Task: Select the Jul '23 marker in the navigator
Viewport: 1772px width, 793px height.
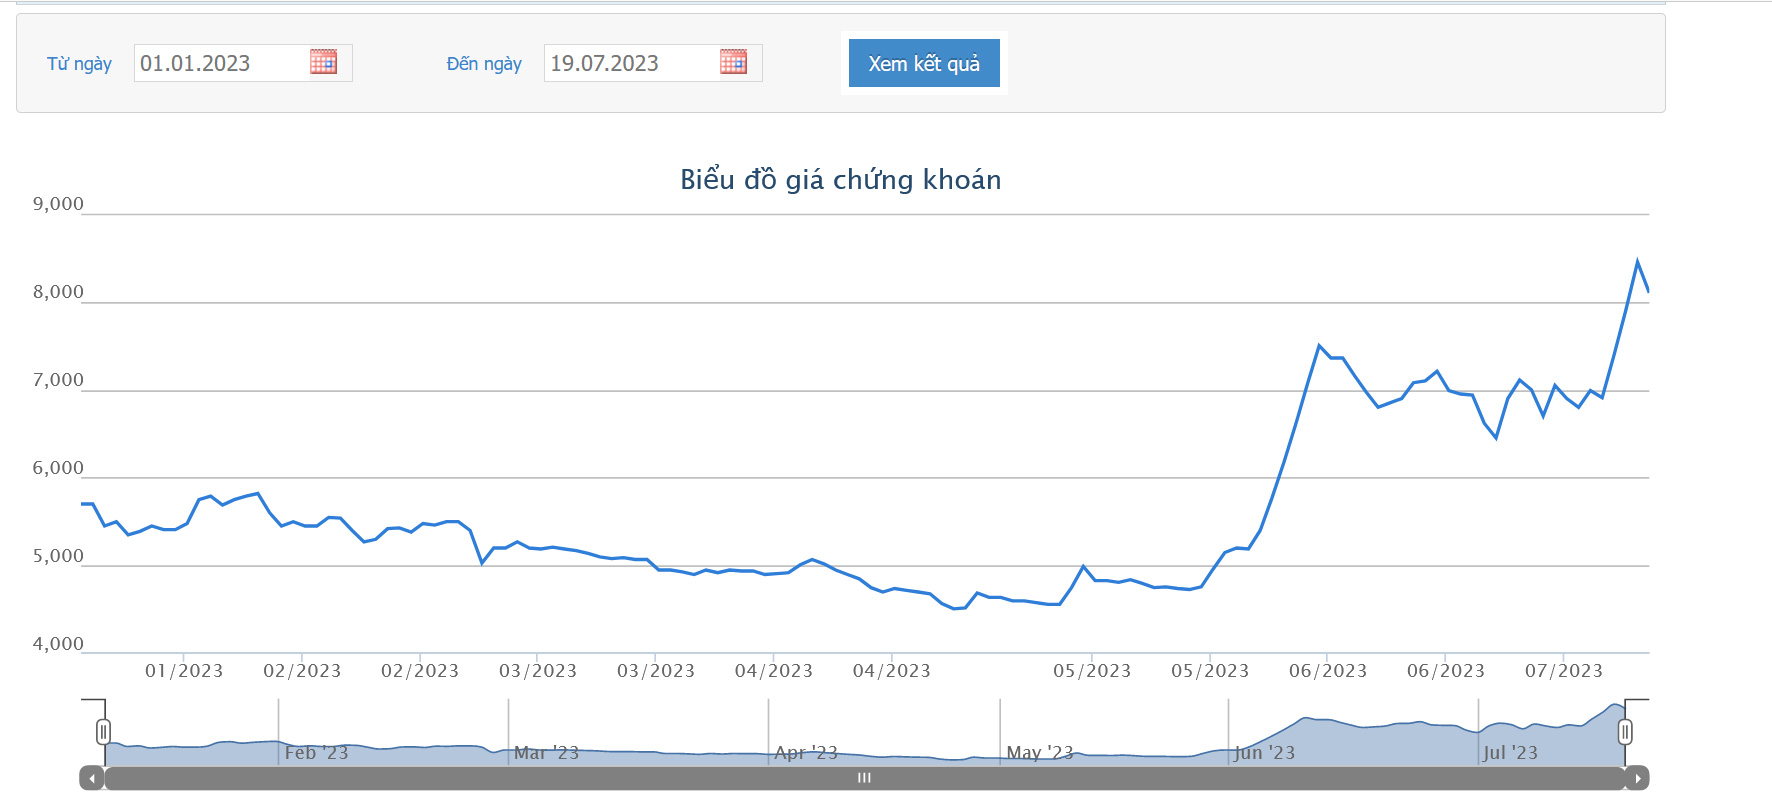Action: point(1510,753)
